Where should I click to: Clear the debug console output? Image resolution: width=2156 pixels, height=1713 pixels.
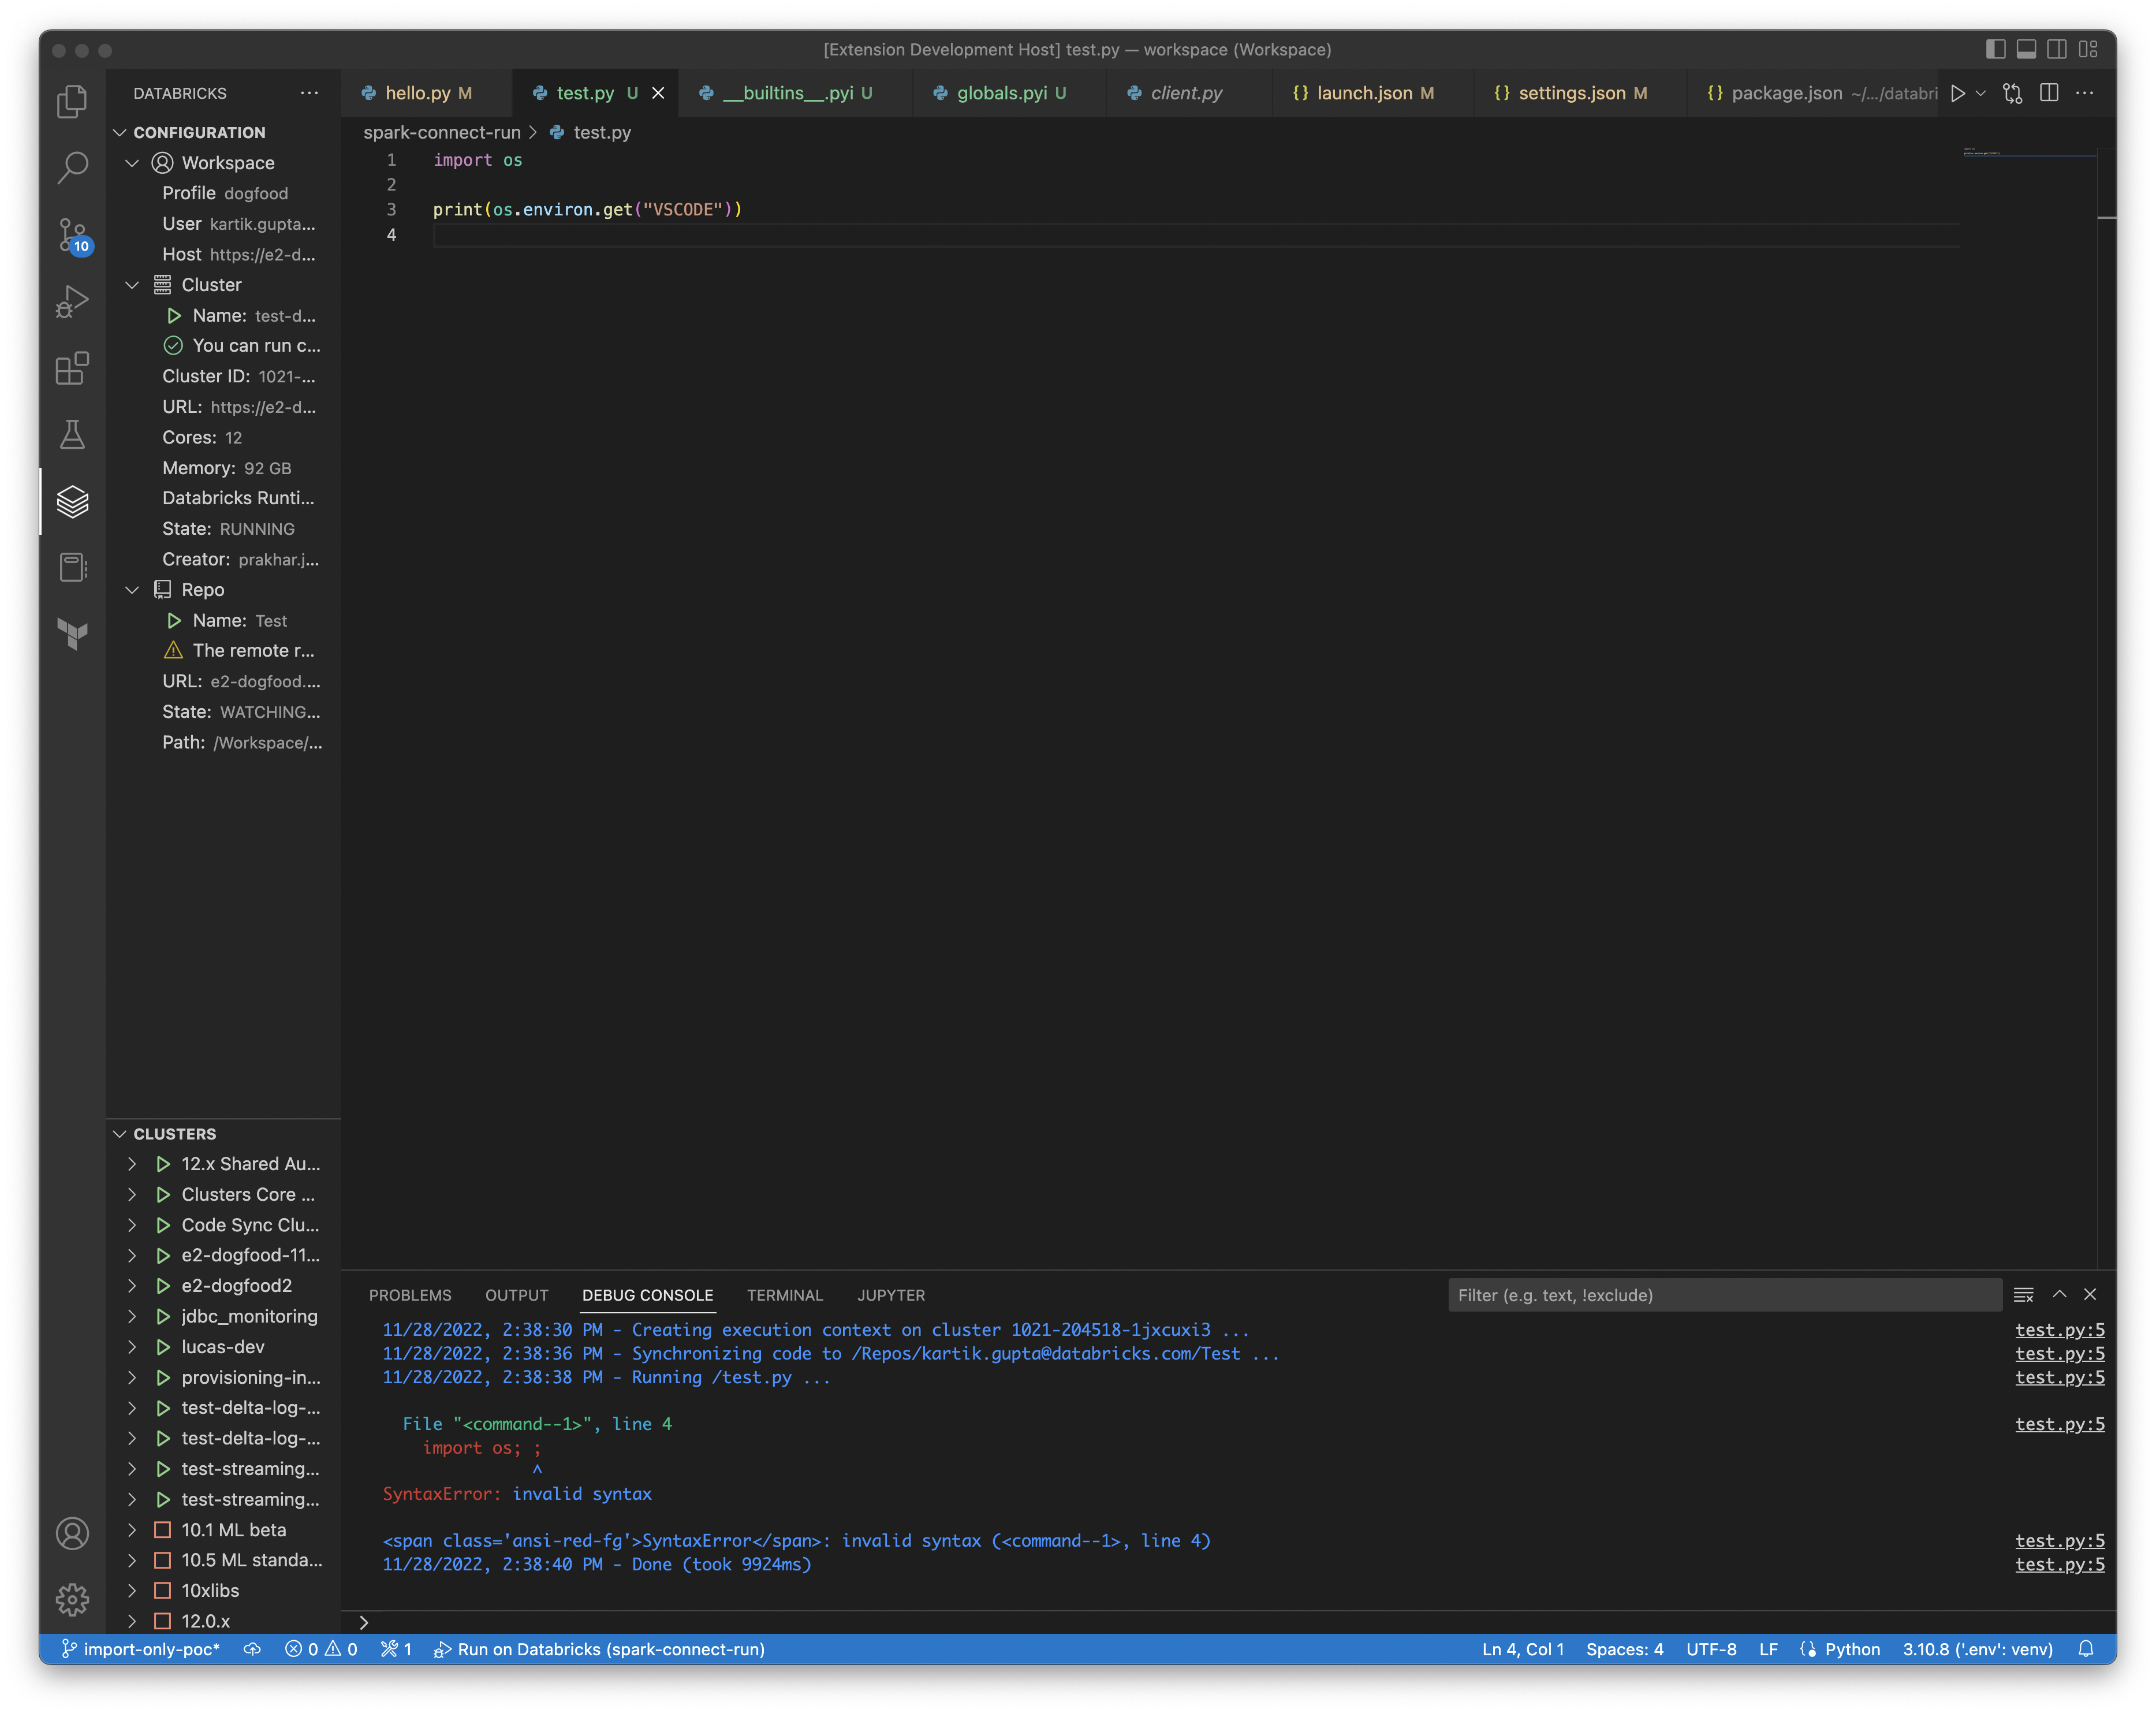(2023, 1295)
